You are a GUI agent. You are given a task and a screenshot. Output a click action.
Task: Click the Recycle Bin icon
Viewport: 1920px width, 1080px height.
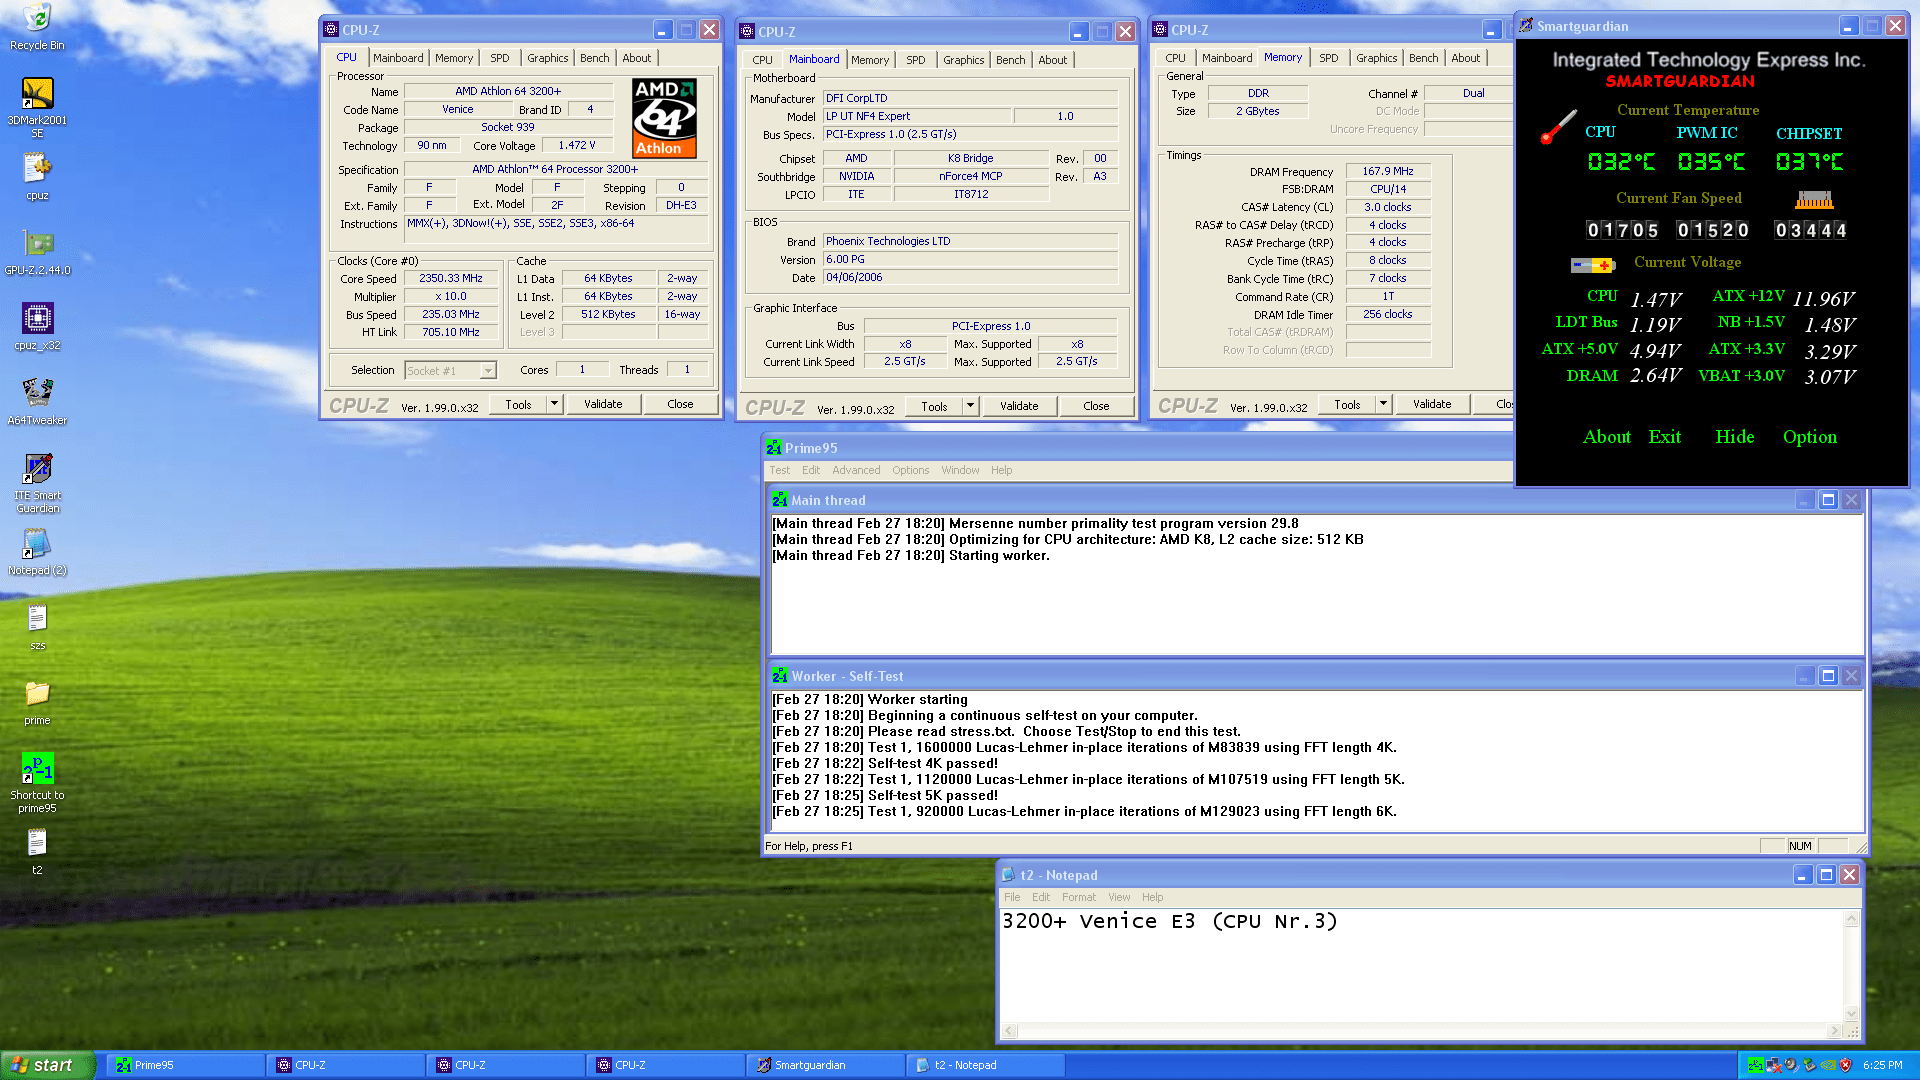click(37, 19)
